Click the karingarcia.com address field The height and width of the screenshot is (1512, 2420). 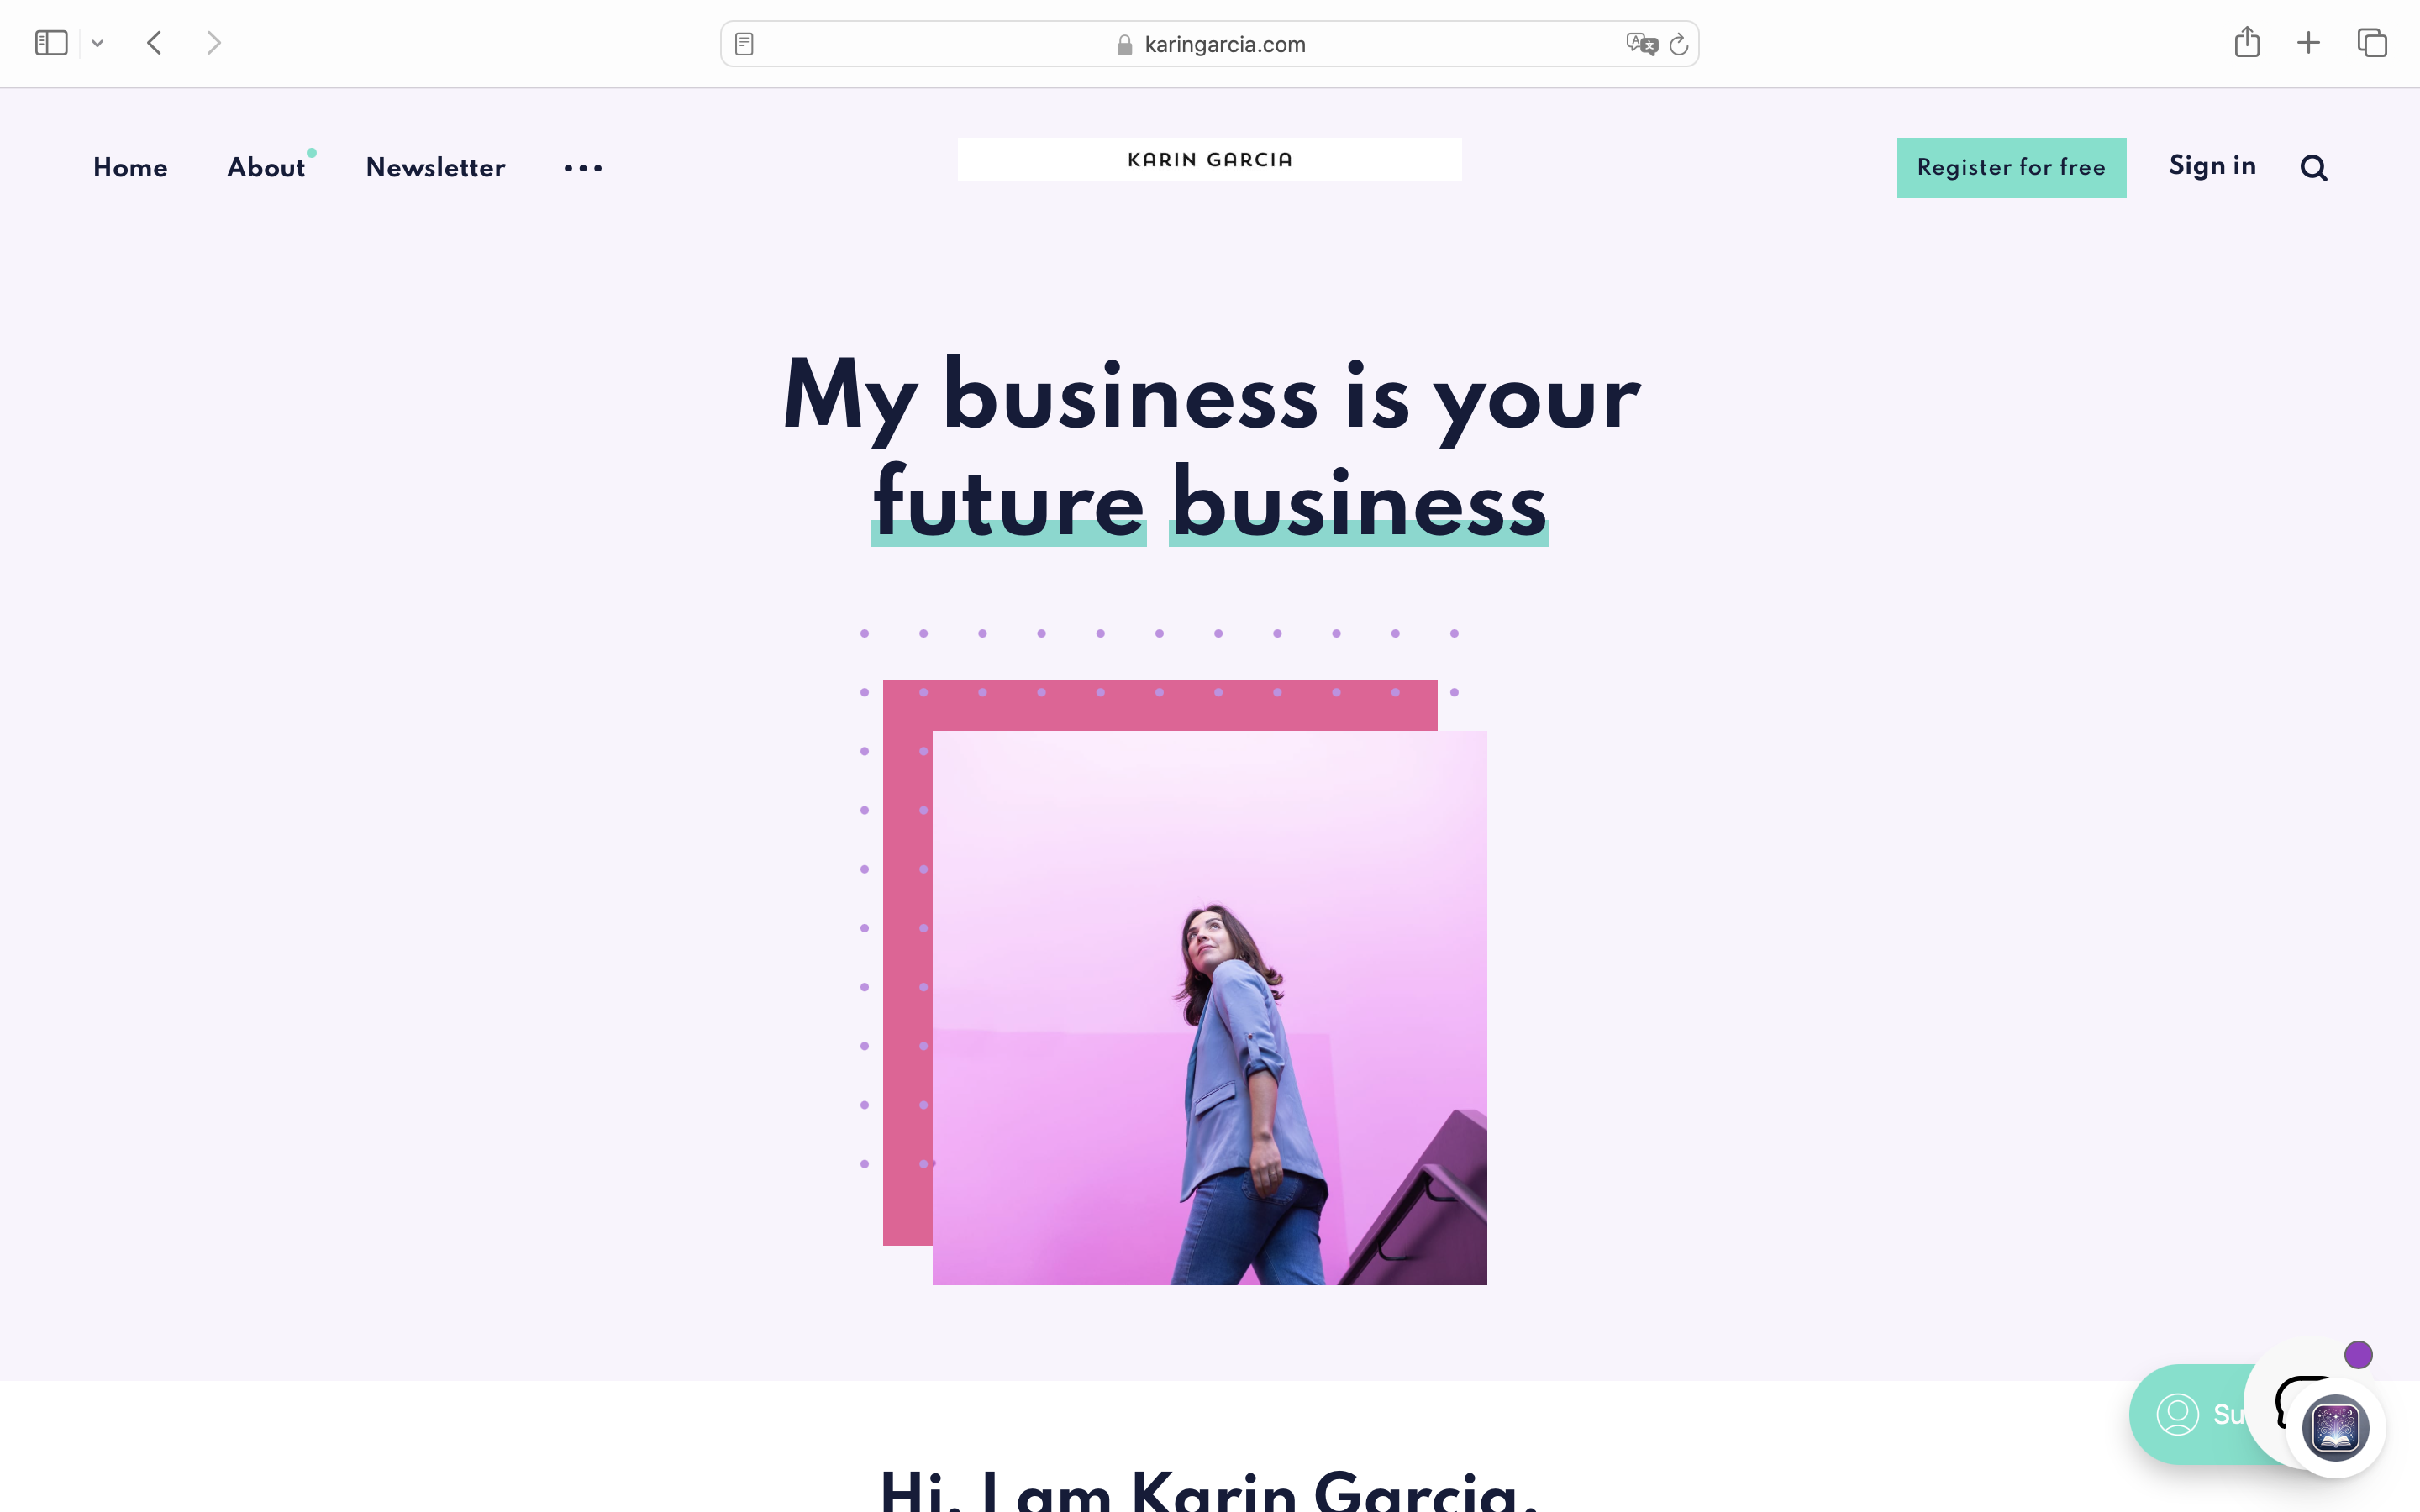pos(1209,44)
